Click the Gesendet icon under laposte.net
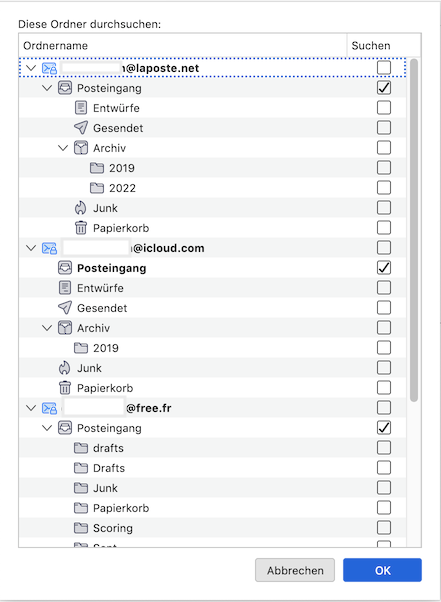 coord(81,128)
